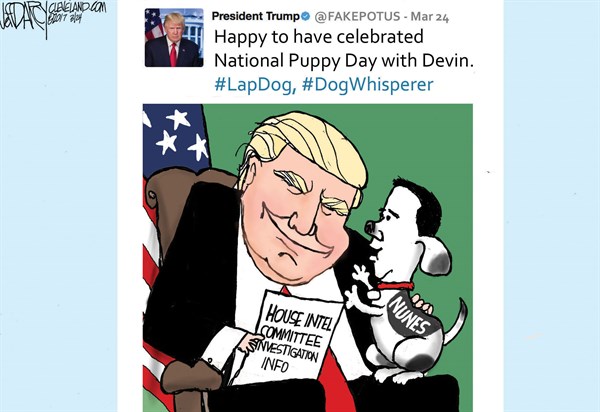The image size is (600, 412).
Task: Click the NUNES label on the dog
Action: 408,316
